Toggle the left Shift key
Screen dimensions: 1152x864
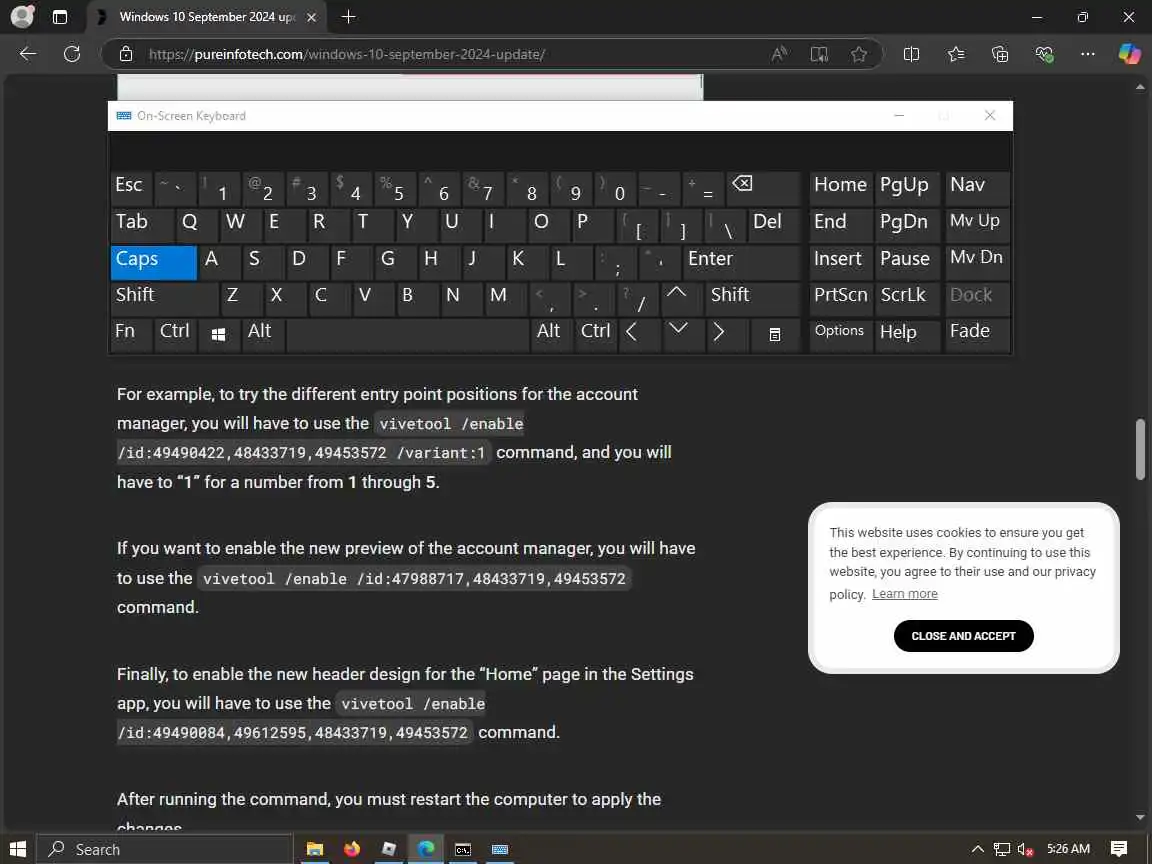click(165, 298)
